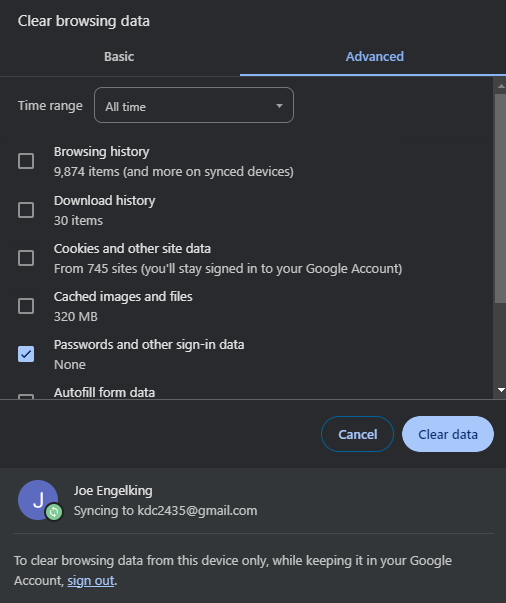Click the 'From 745 sites' description text
Screen dimensions: 506x603
pos(228,268)
